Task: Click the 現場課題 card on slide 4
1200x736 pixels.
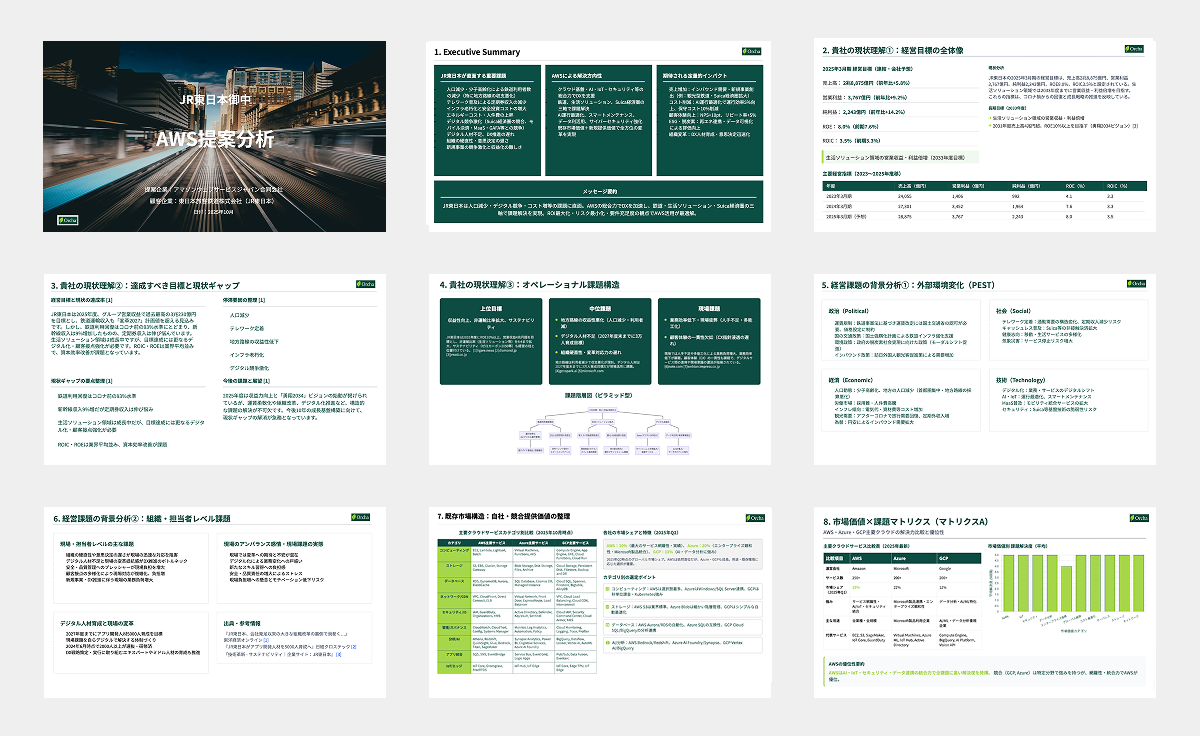Action: [x=707, y=341]
